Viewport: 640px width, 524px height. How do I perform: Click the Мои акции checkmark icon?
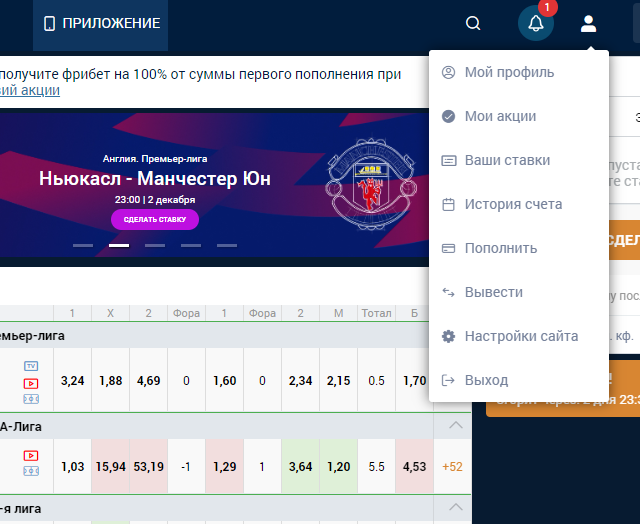point(448,116)
